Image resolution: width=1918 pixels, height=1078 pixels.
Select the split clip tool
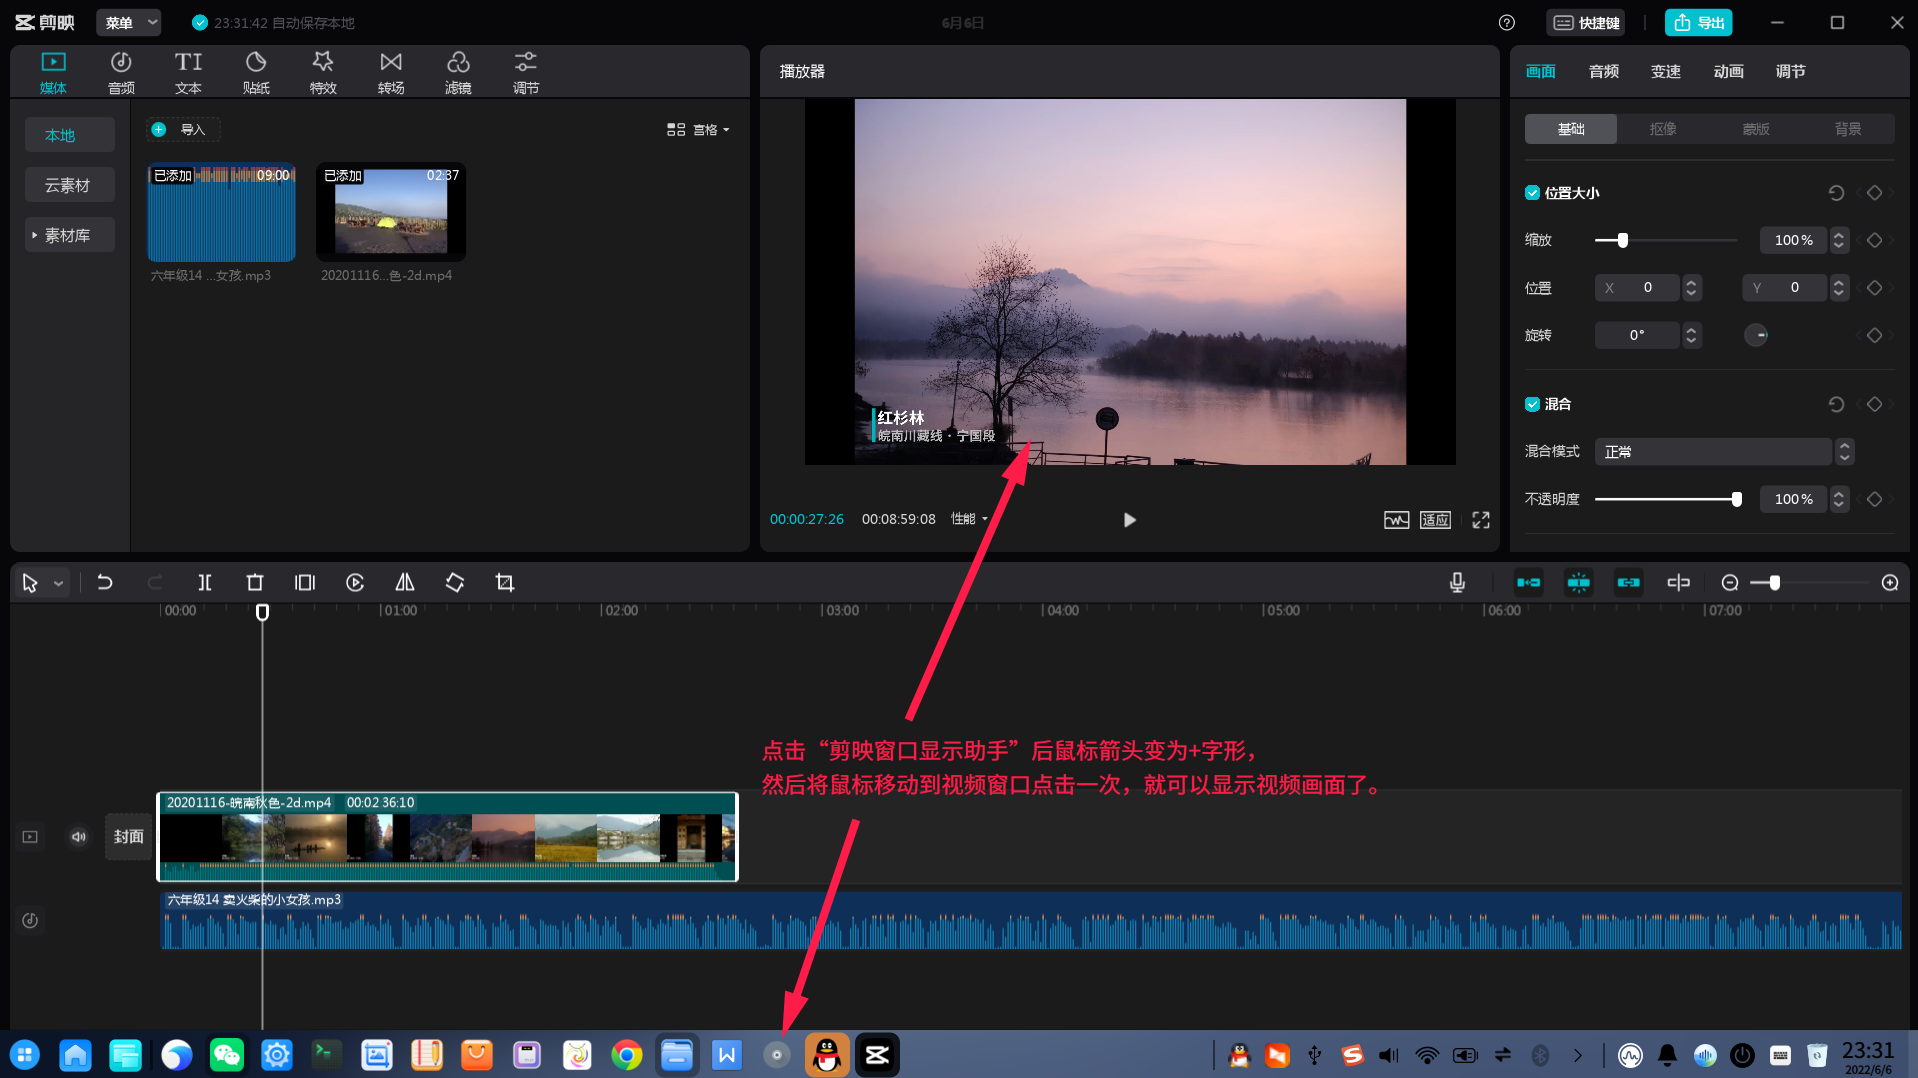pos(204,582)
